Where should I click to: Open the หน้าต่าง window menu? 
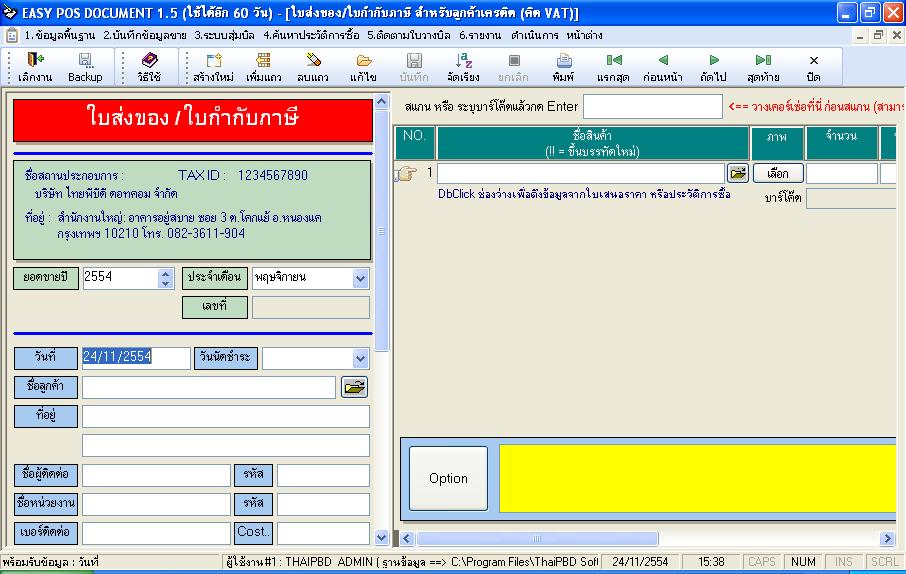click(584, 35)
